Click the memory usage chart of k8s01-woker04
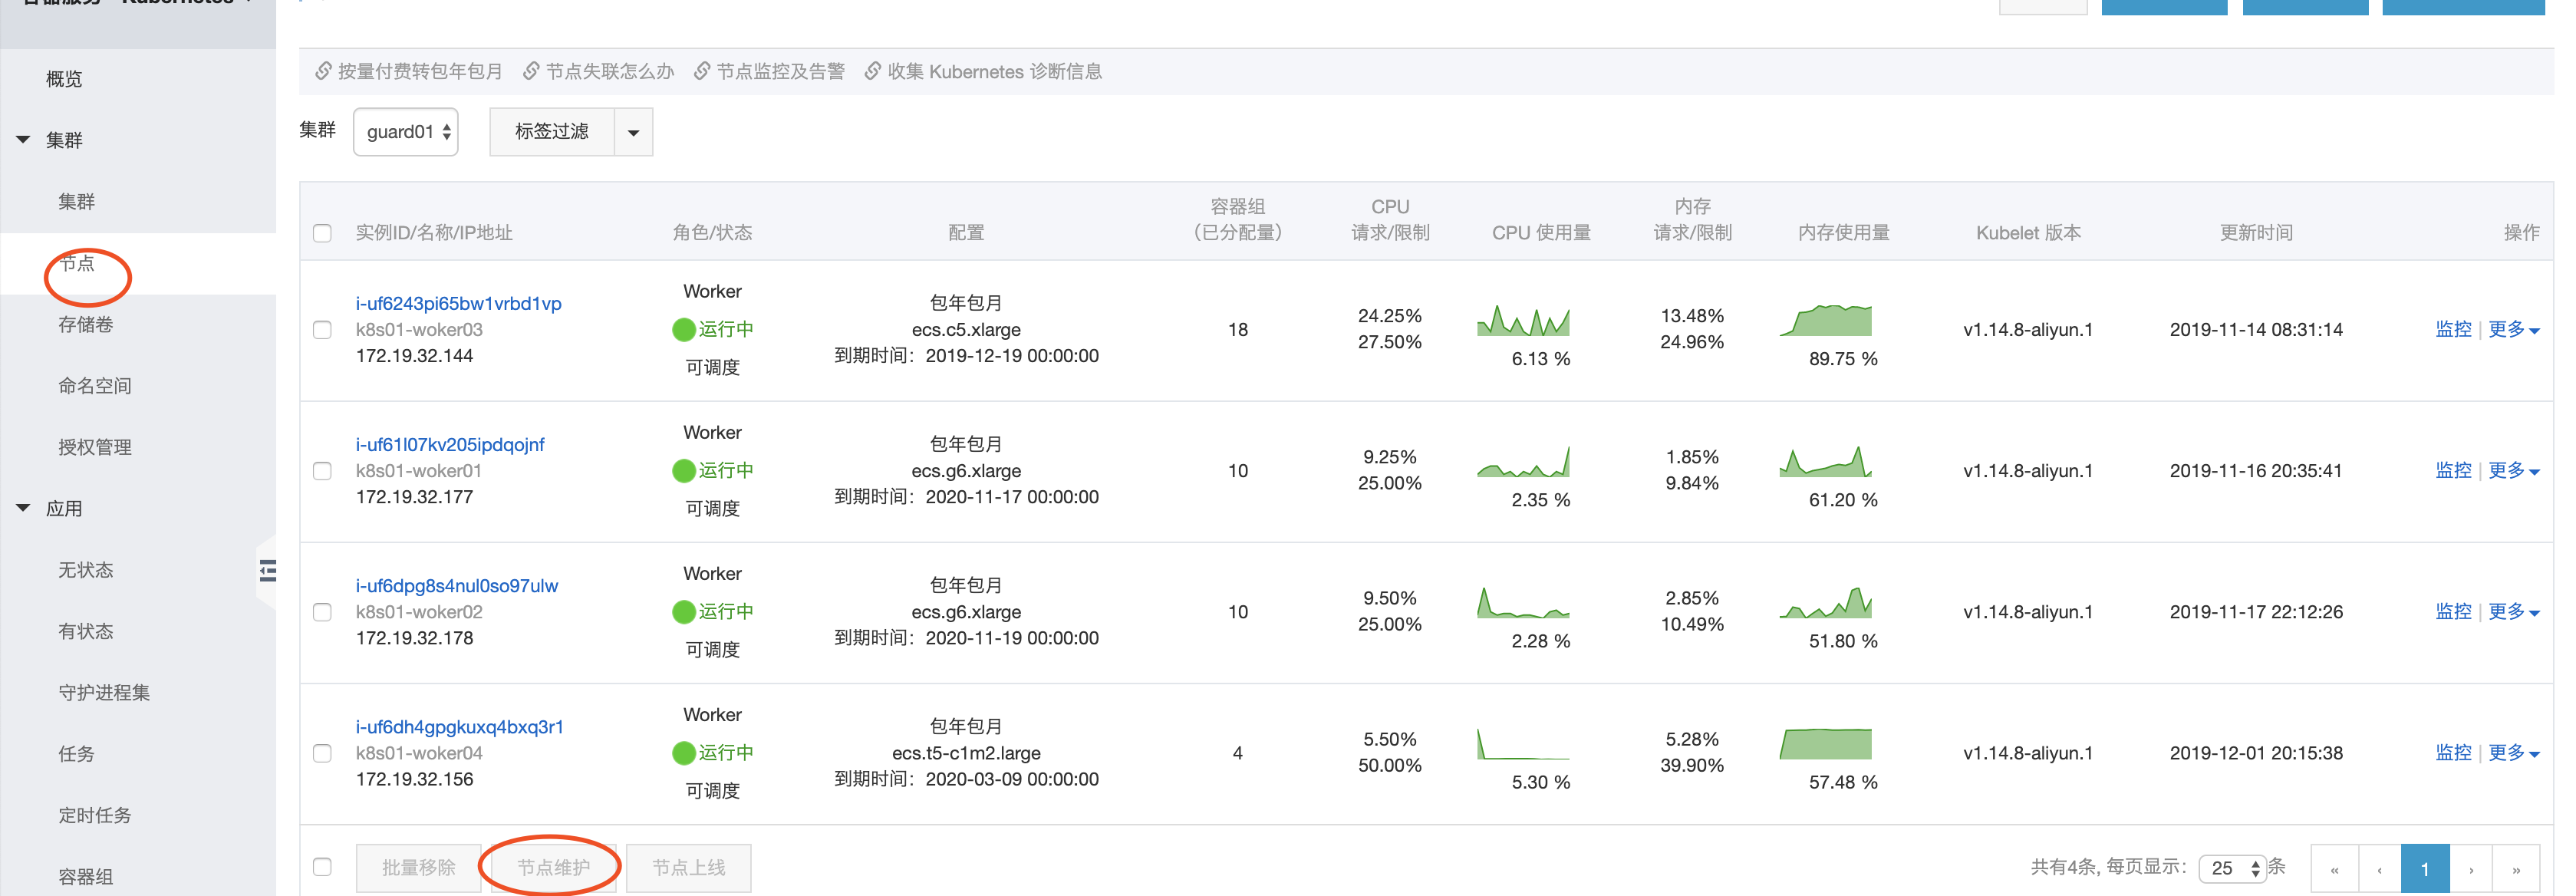Screen dimensions: 2576x896 (1825, 744)
